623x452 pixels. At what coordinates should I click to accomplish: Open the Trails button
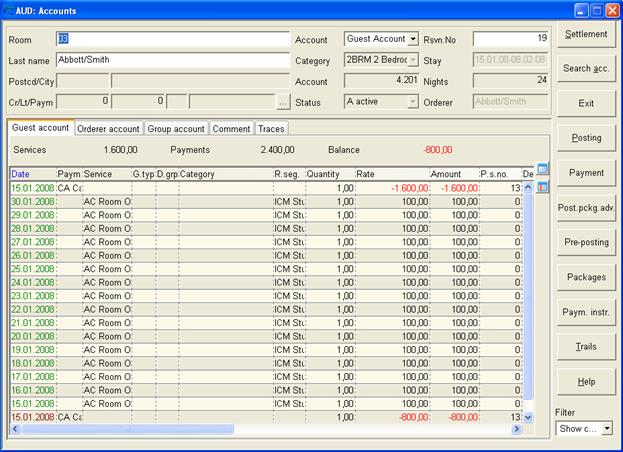pos(586,346)
